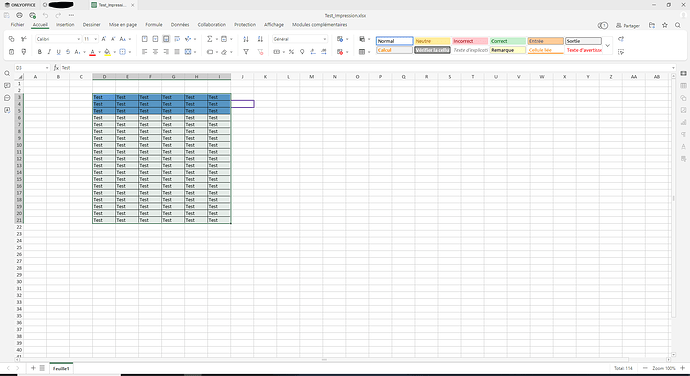Toggle the align bottom vertical alignment button
Image resolution: width=690 pixels, height=376 pixels.
tap(166, 39)
